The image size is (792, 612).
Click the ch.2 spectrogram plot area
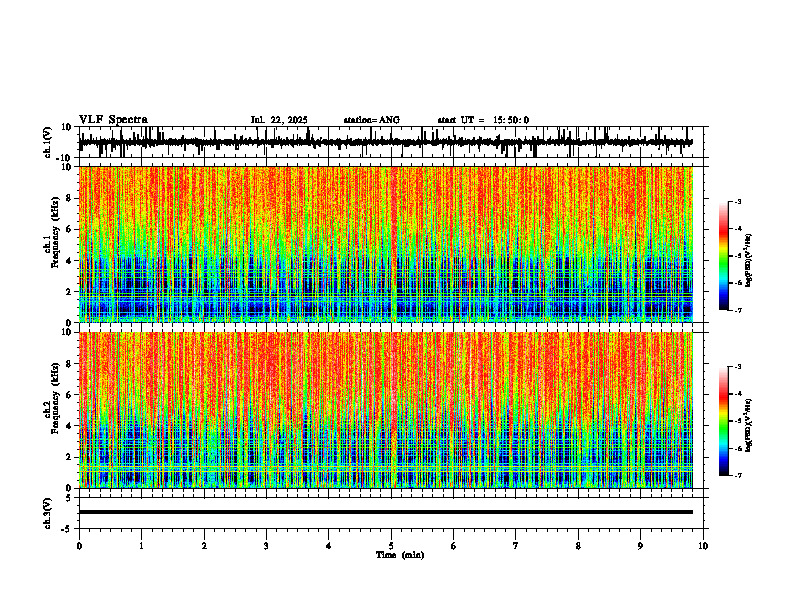pyautogui.click(x=386, y=410)
